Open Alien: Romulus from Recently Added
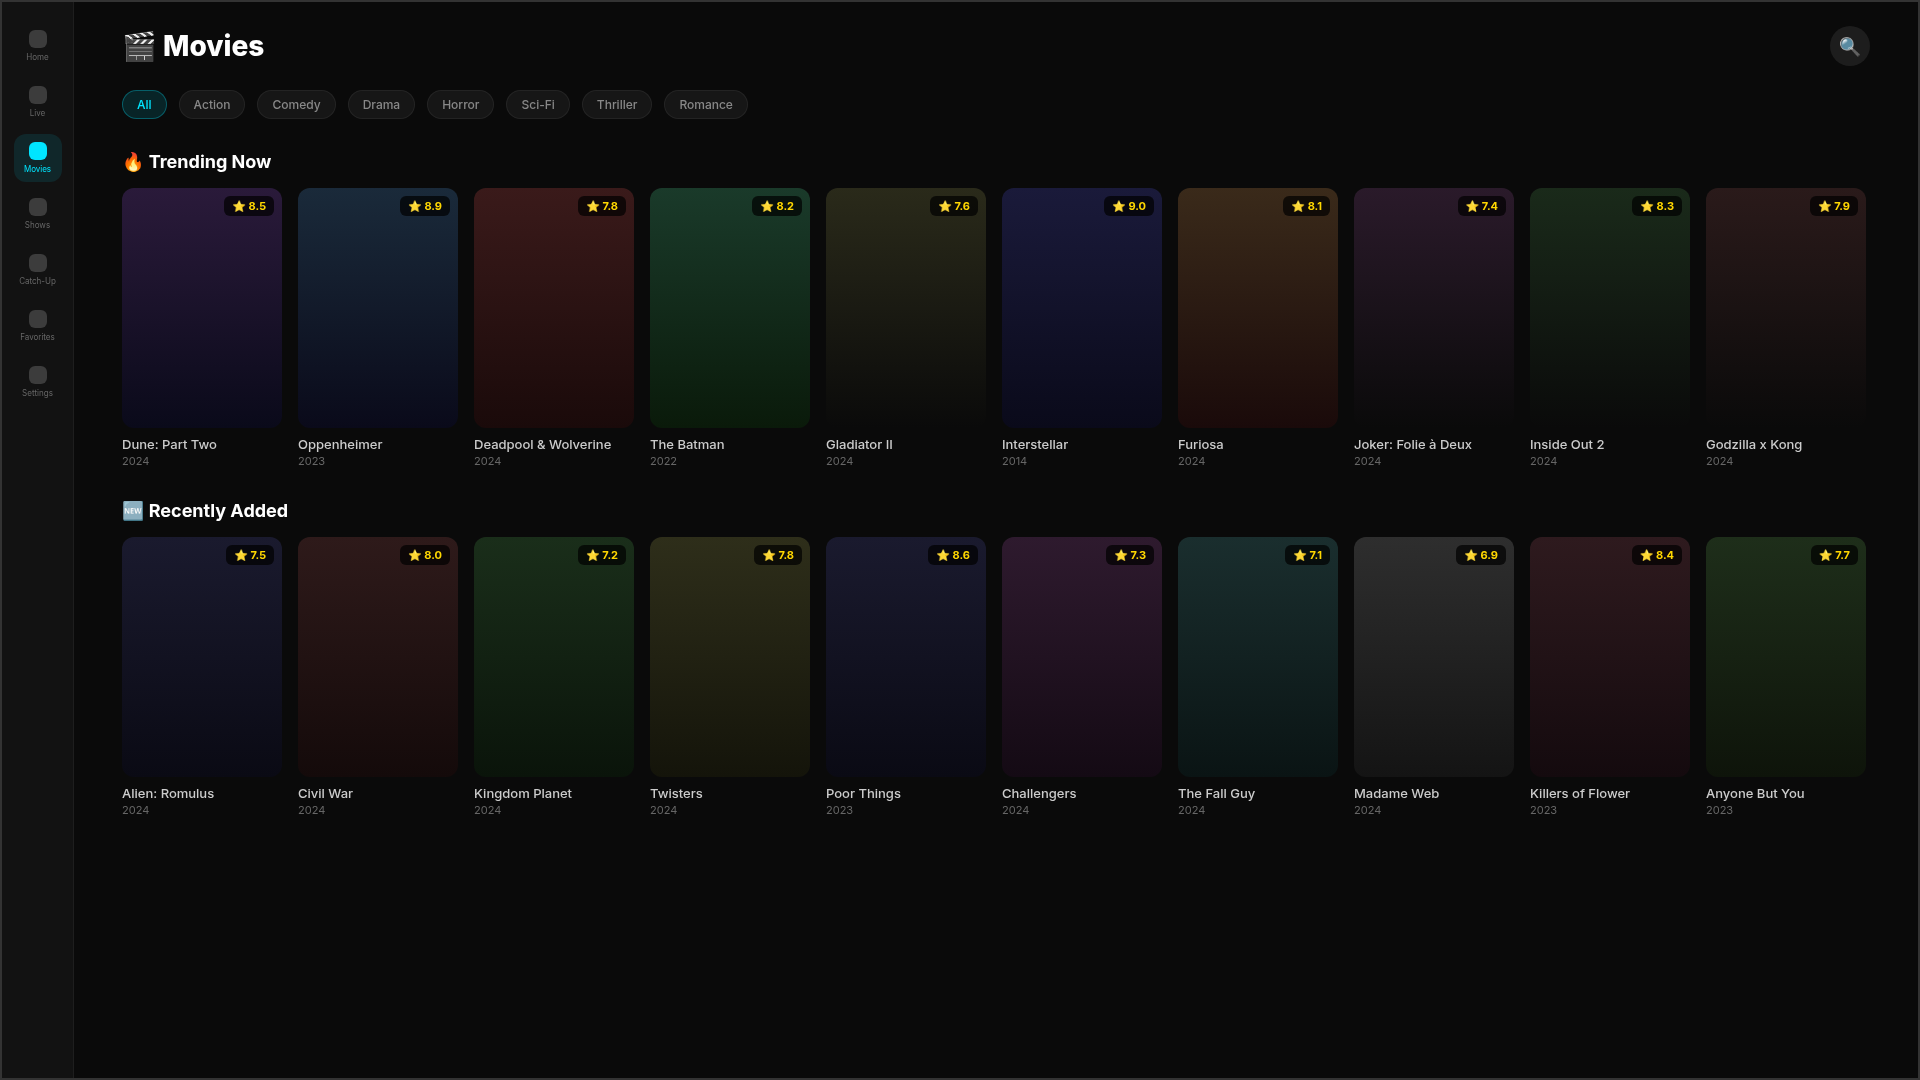 coord(201,656)
